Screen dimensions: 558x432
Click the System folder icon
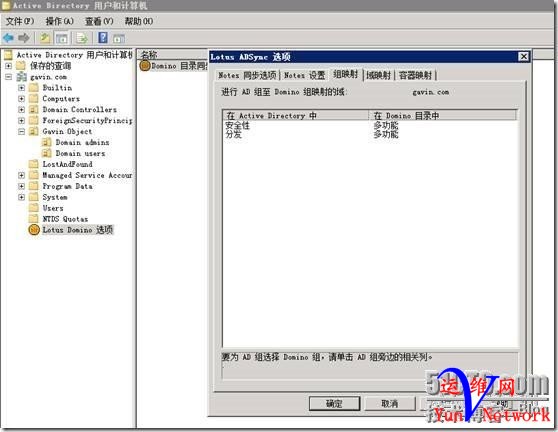click(33, 197)
